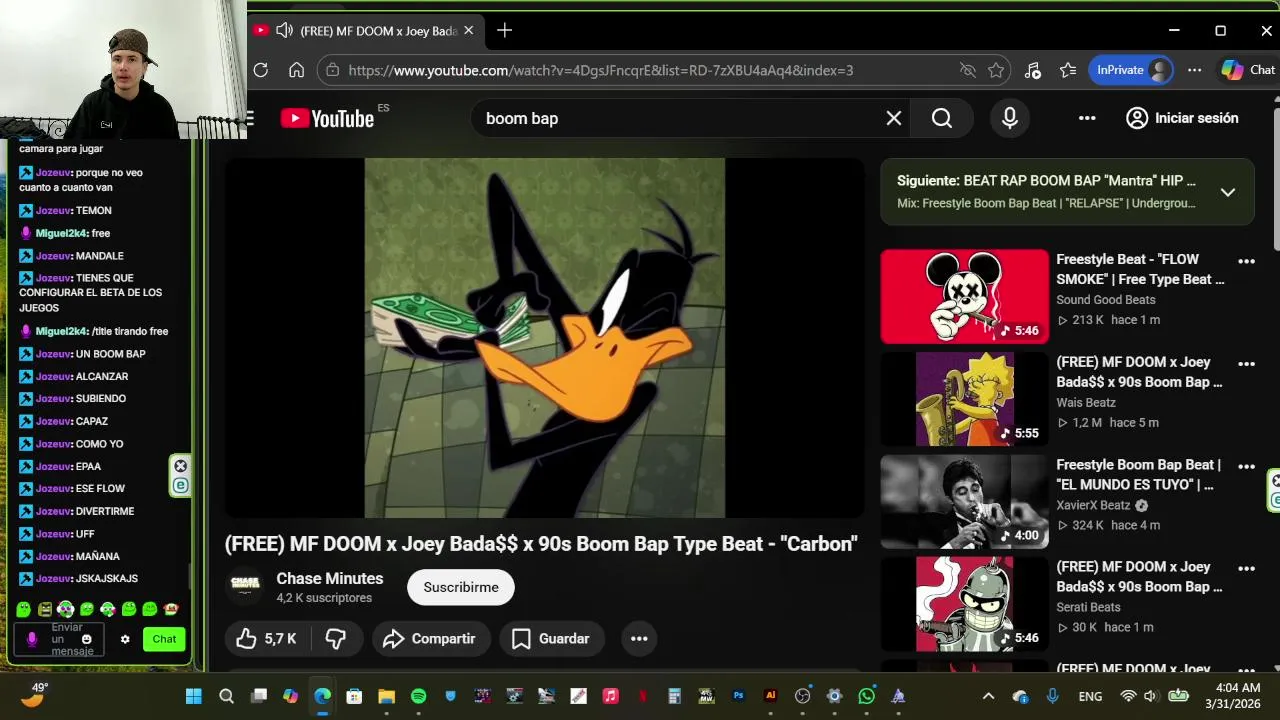Like the video with the thumbs-up button
This screenshot has width=1280, height=720.
click(267, 639)
